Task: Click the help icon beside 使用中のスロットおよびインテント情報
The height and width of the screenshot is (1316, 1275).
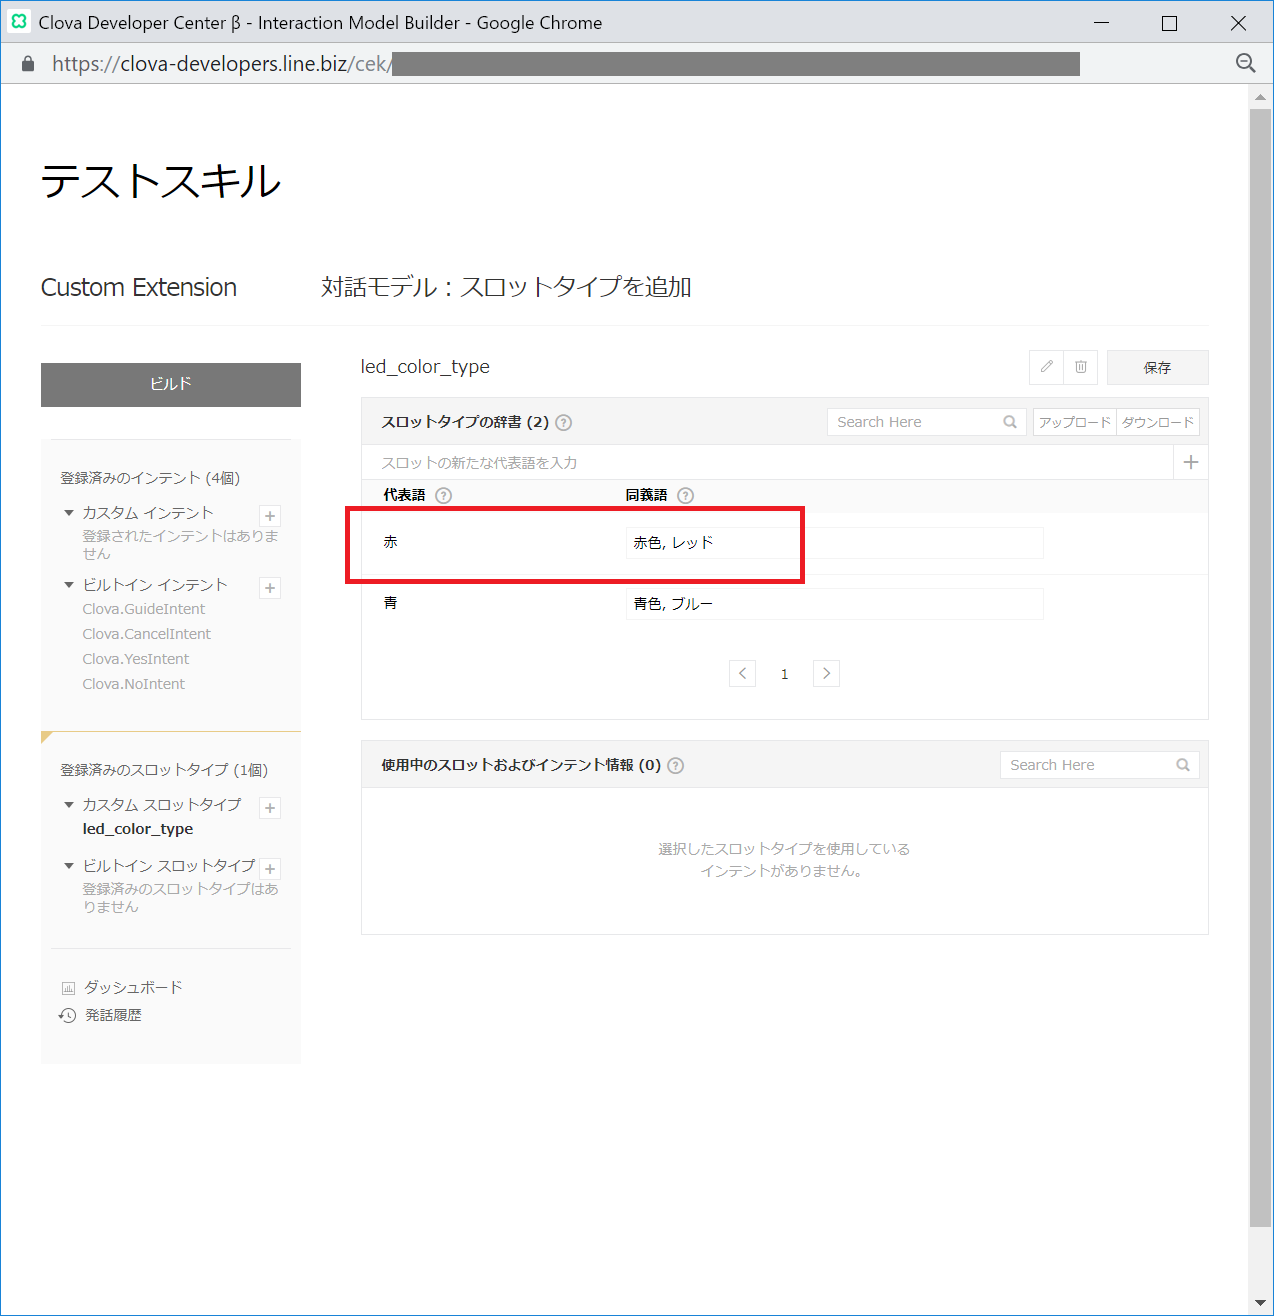Action: [x=676, y=766]
